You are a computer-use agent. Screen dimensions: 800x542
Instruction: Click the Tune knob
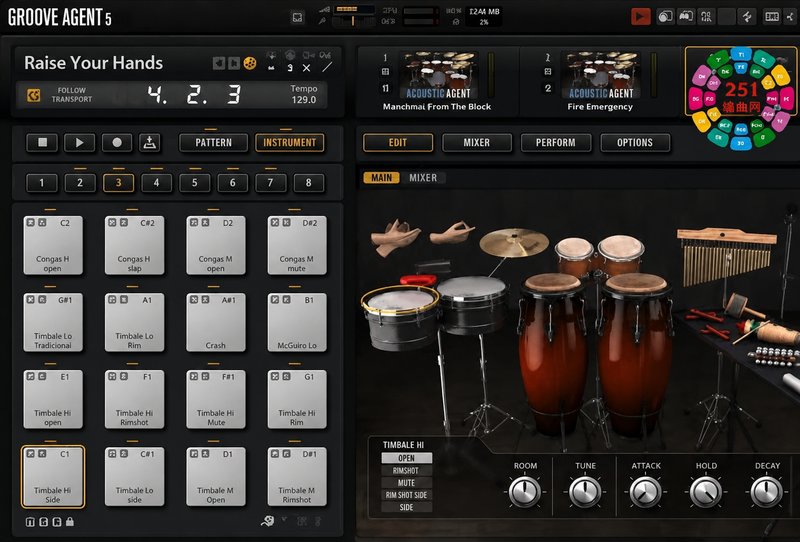(x=585, y=491)
